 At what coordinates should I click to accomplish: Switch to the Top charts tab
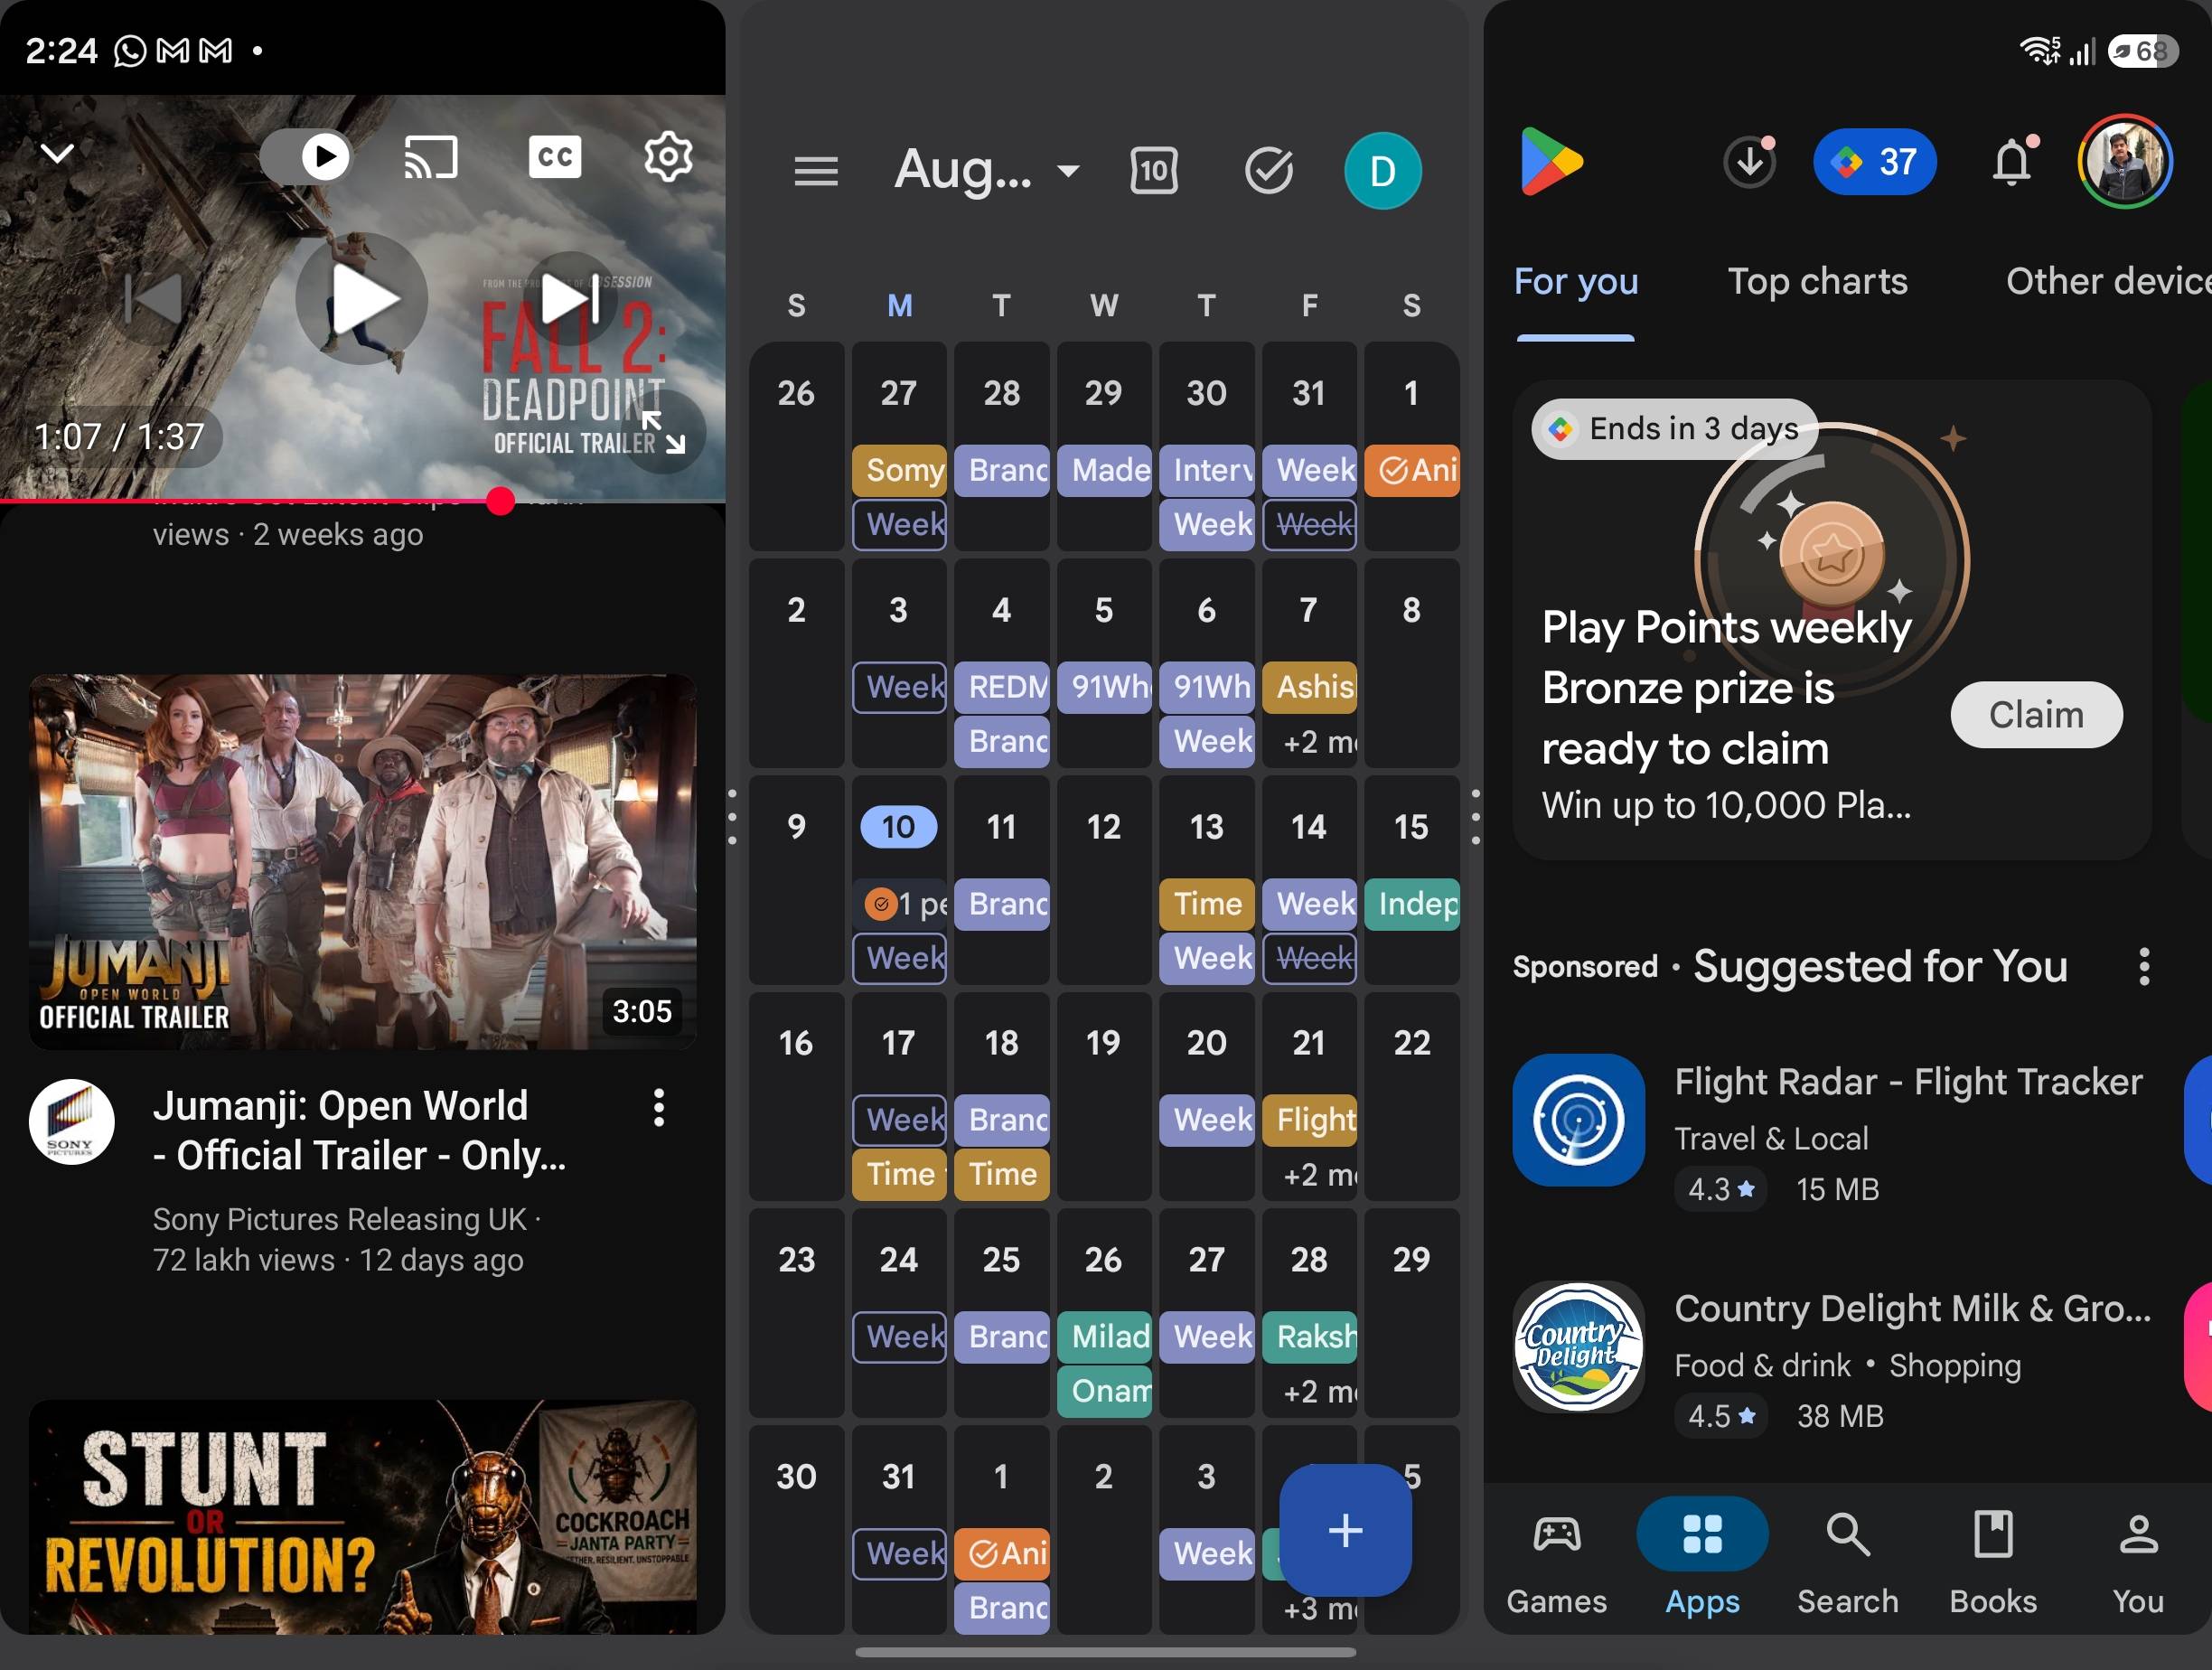[x=1818, y=282]
